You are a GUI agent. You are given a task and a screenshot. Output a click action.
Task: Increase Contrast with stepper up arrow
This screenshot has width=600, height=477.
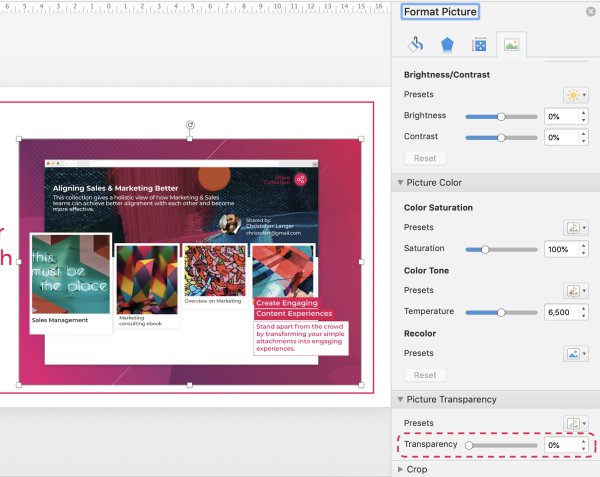(583, 134)
